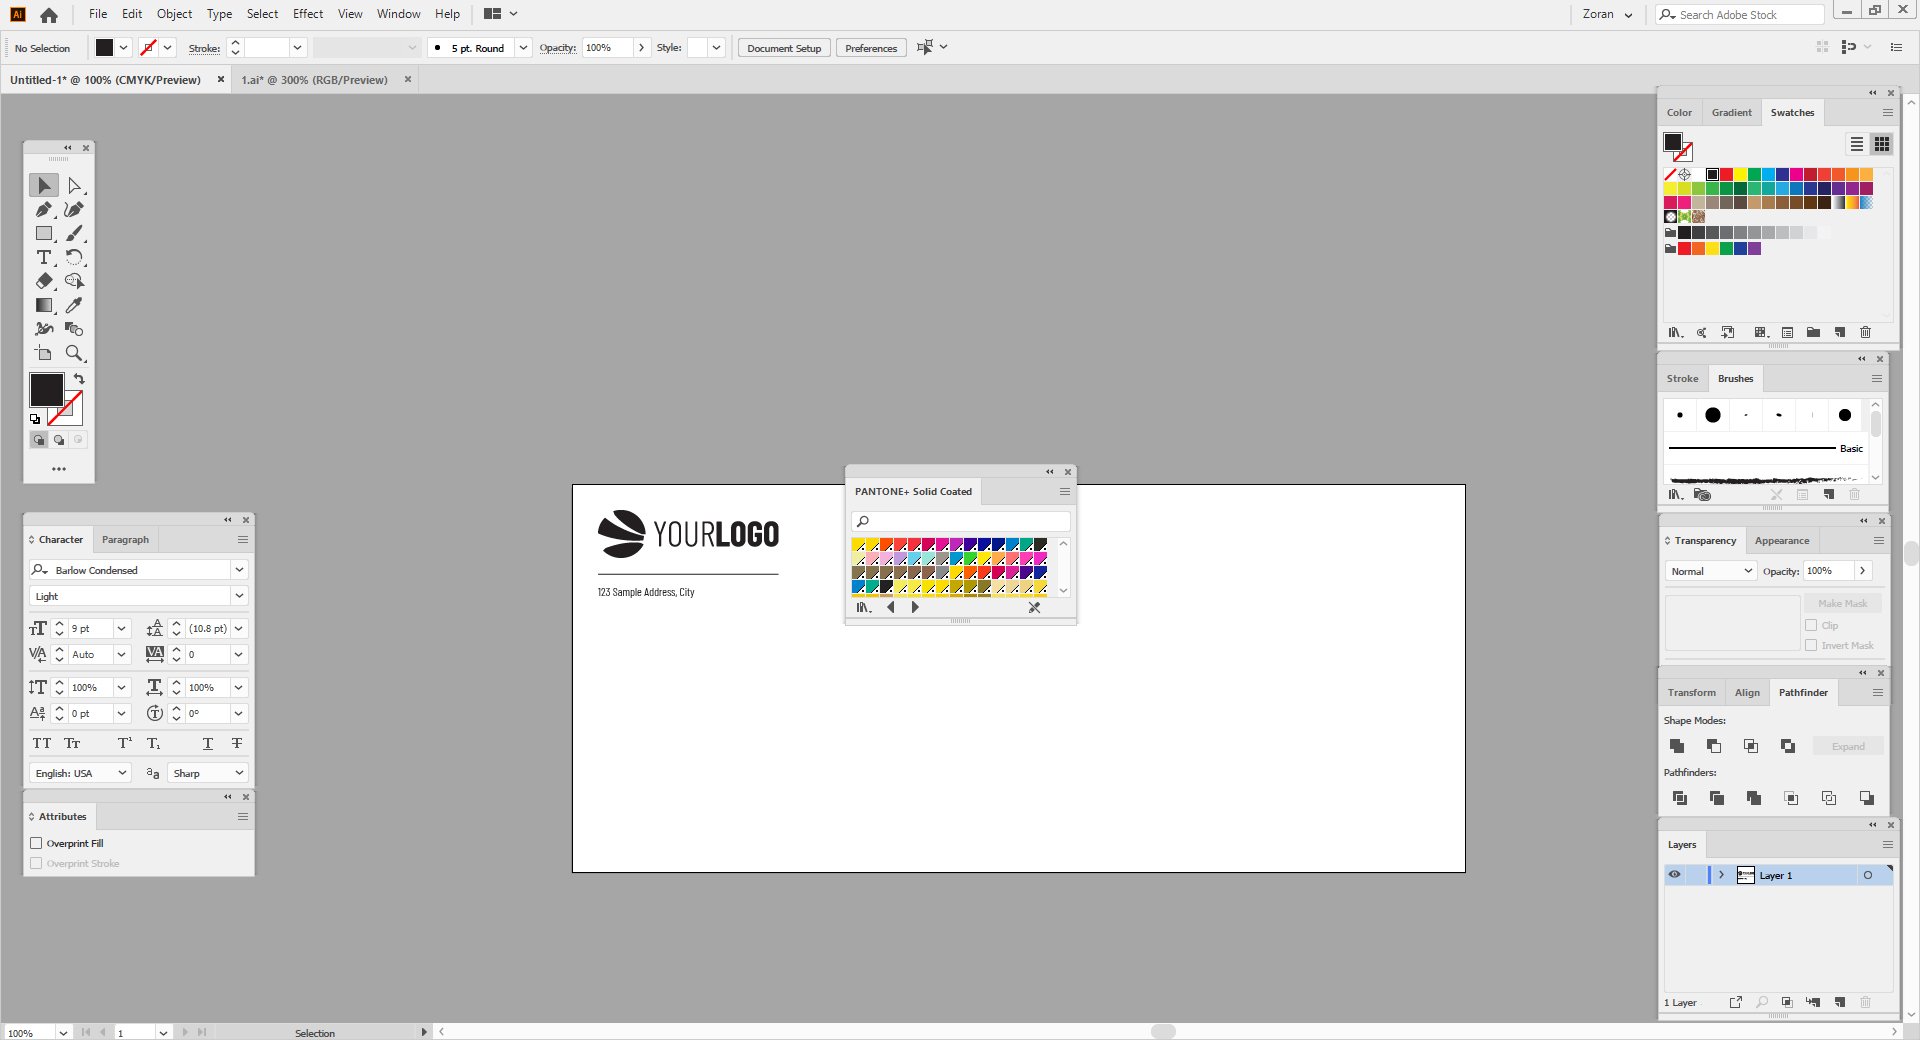Select the Zoom tool
Screen dimensions: 1920x1040
[74, 354]
